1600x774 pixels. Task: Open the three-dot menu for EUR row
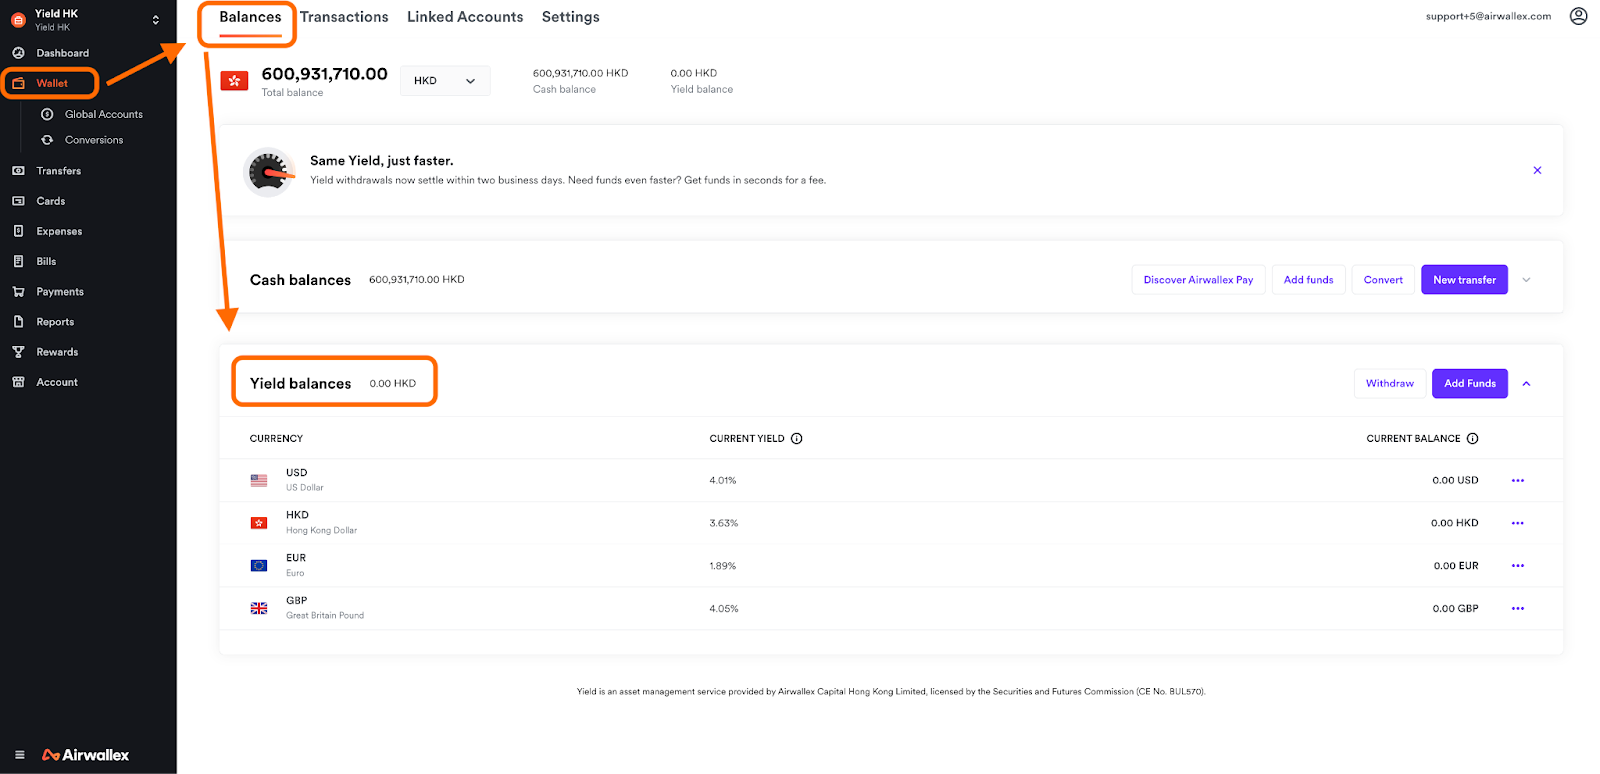pos(1517,566)
